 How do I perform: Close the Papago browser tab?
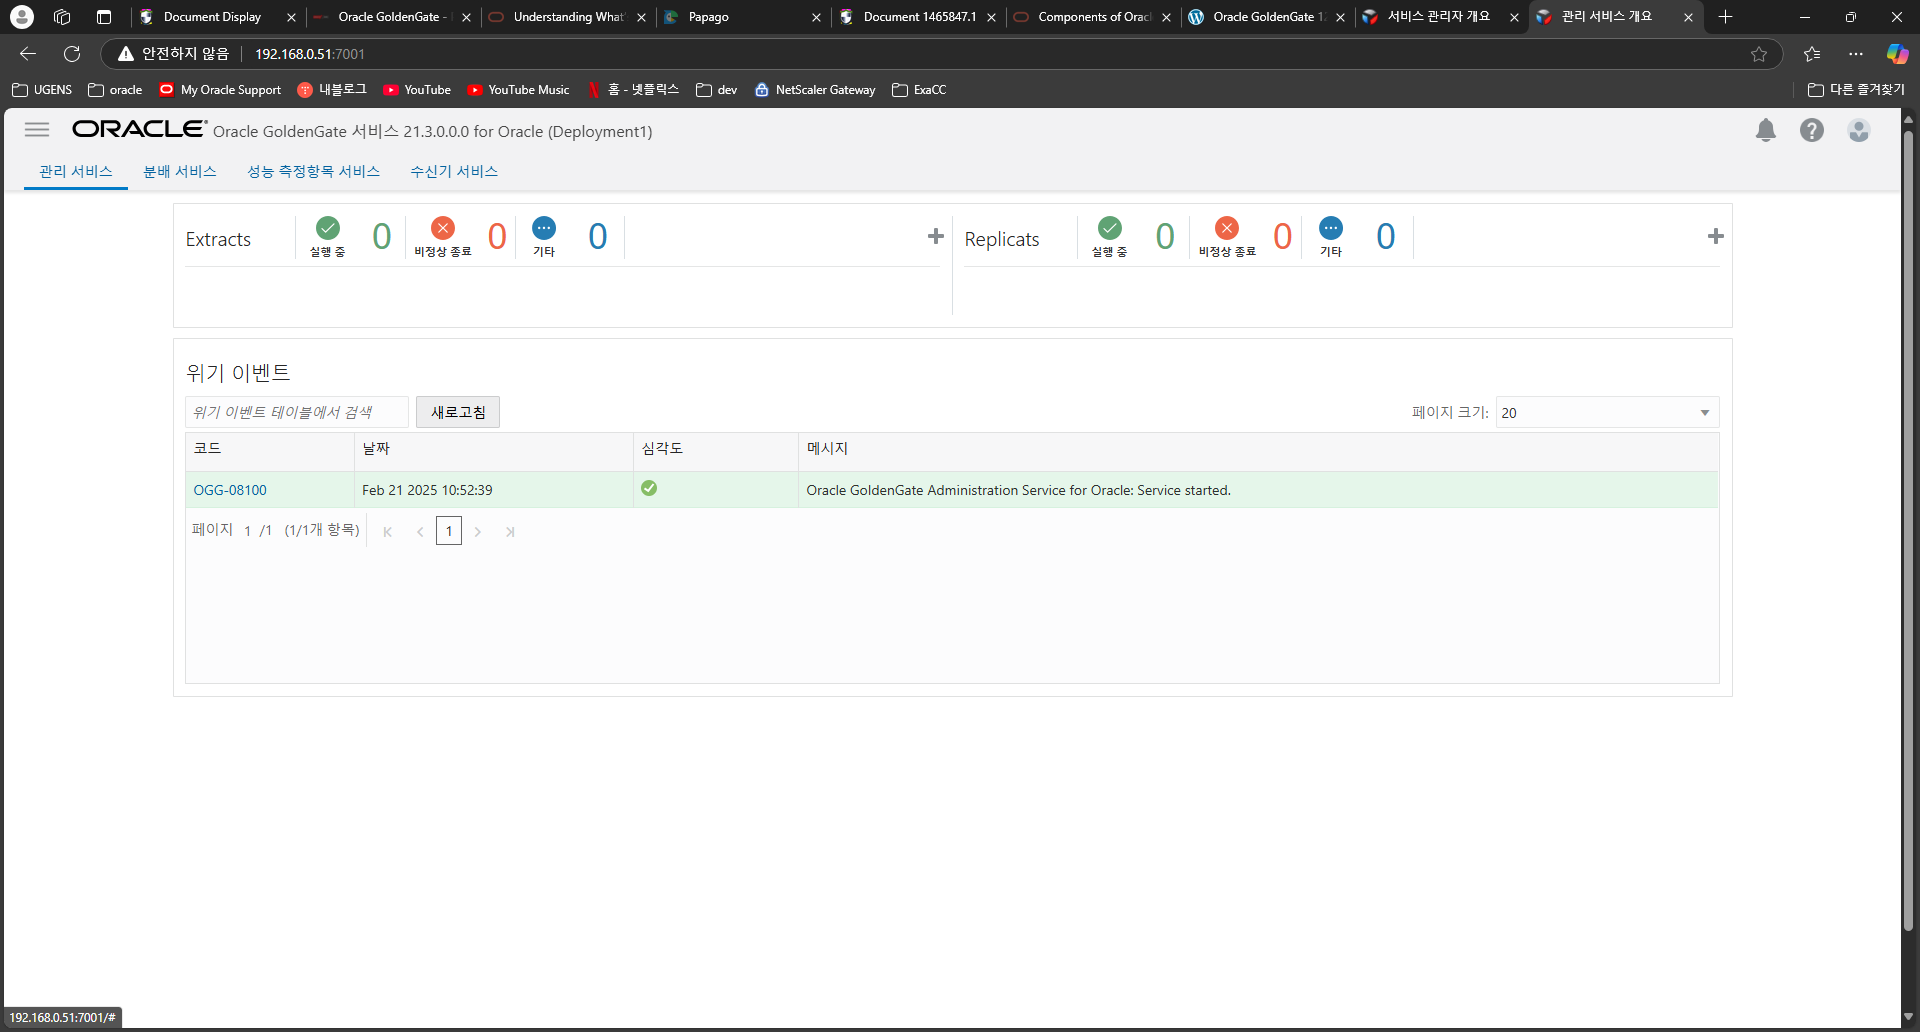point(816,17)
